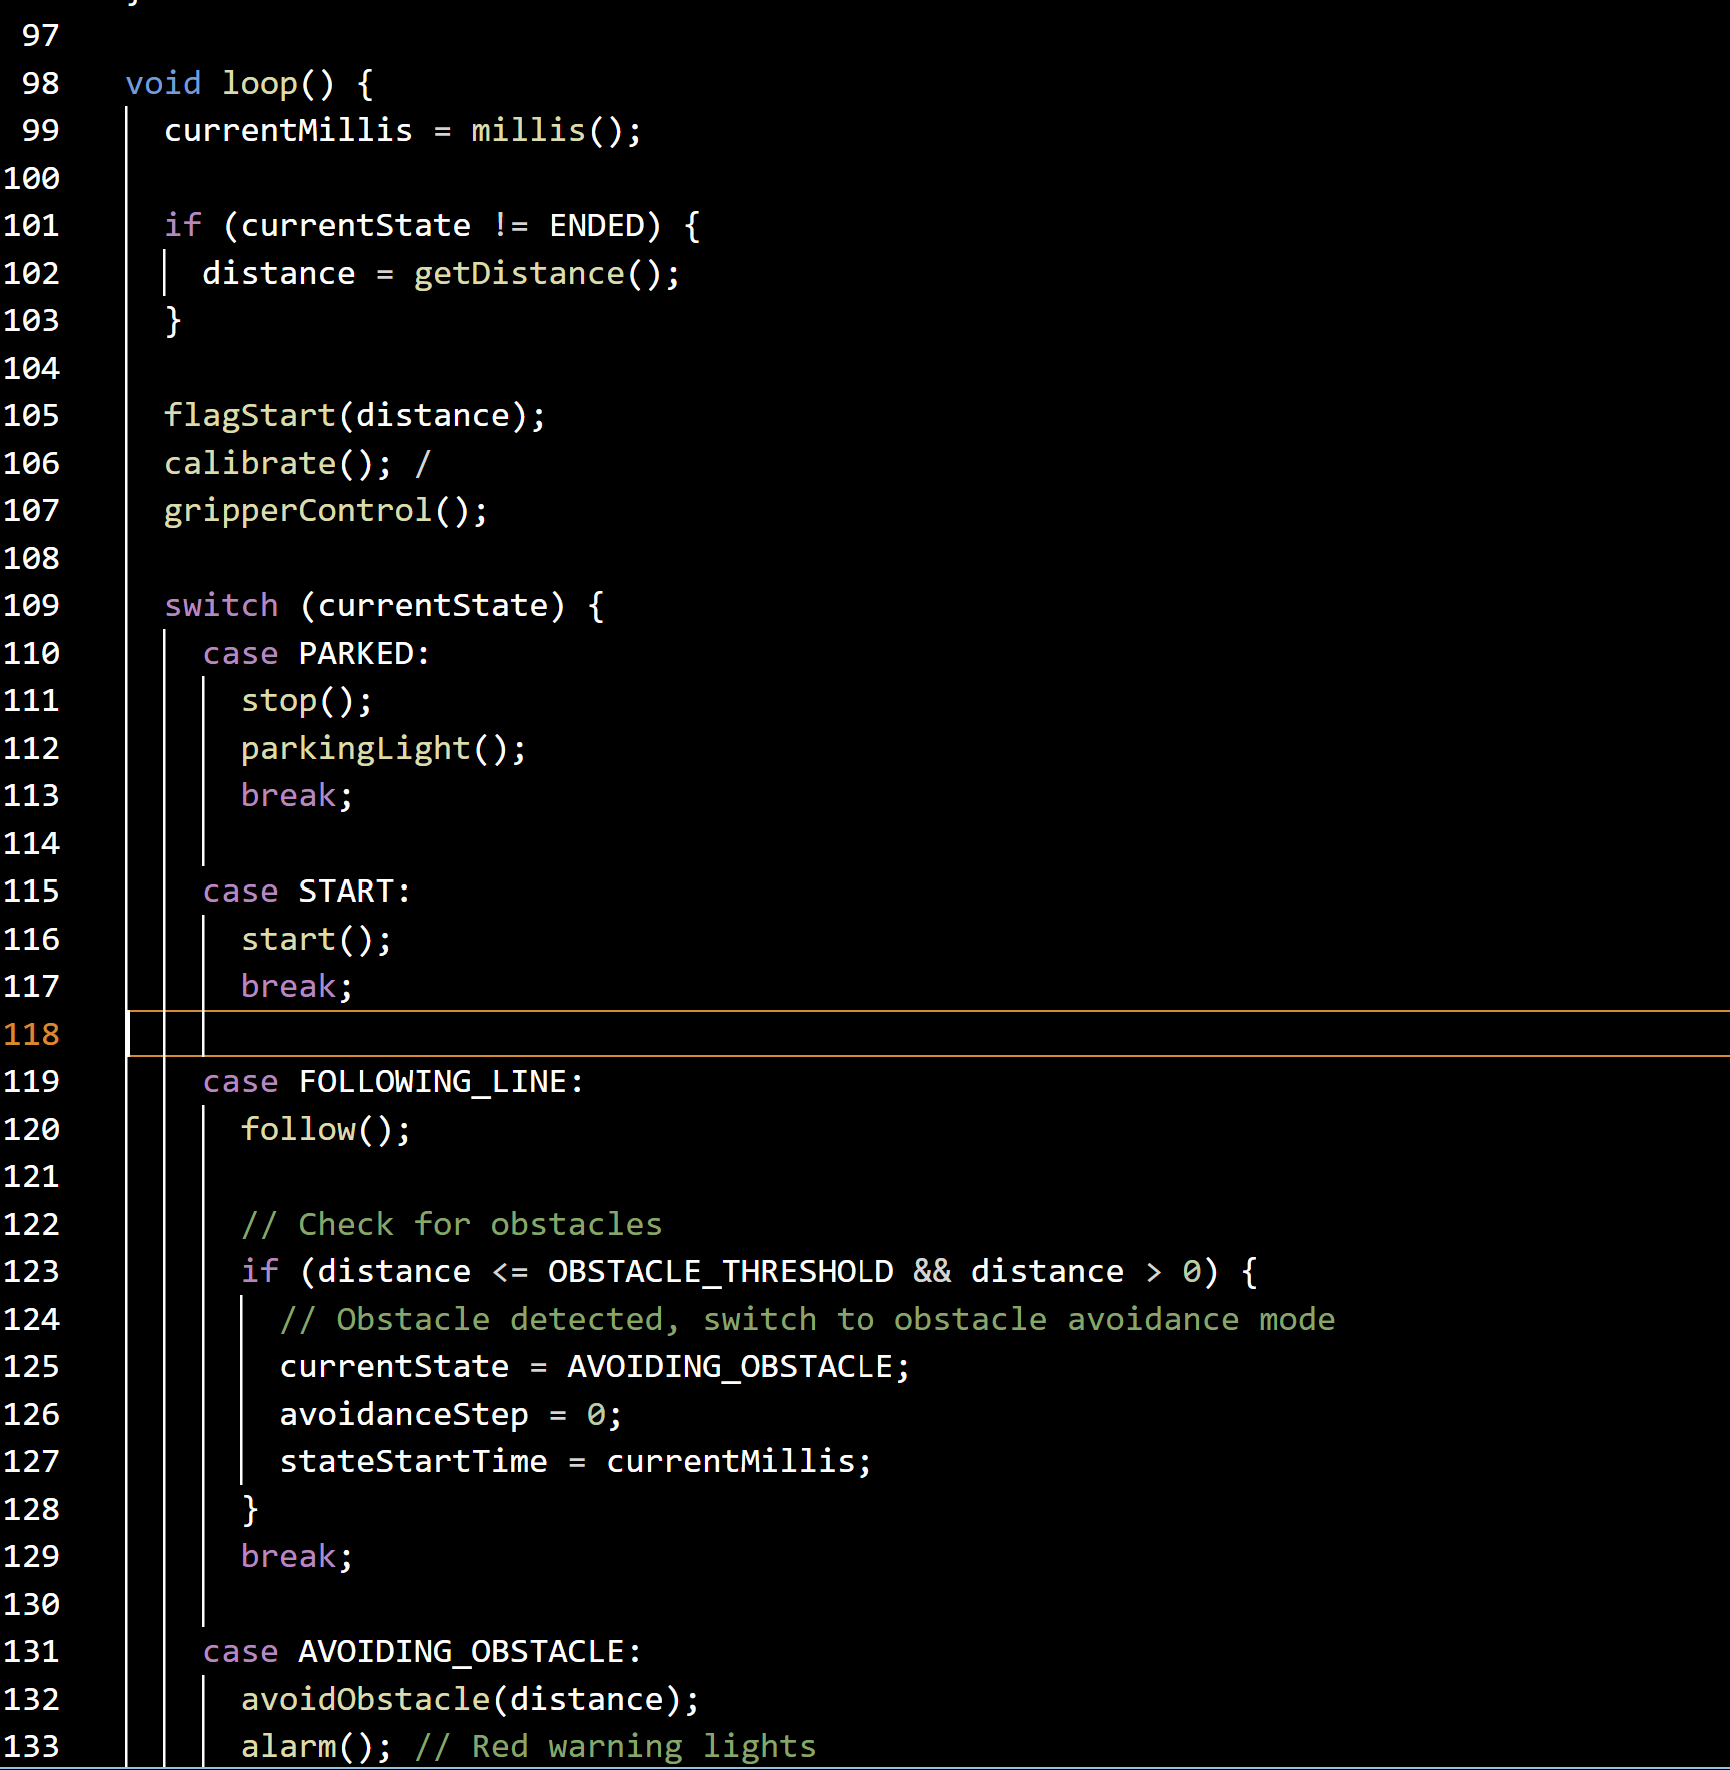Click on 'void' keyword of loop function
This screenshot has height=1770, width=1730.
coord(163,83)
